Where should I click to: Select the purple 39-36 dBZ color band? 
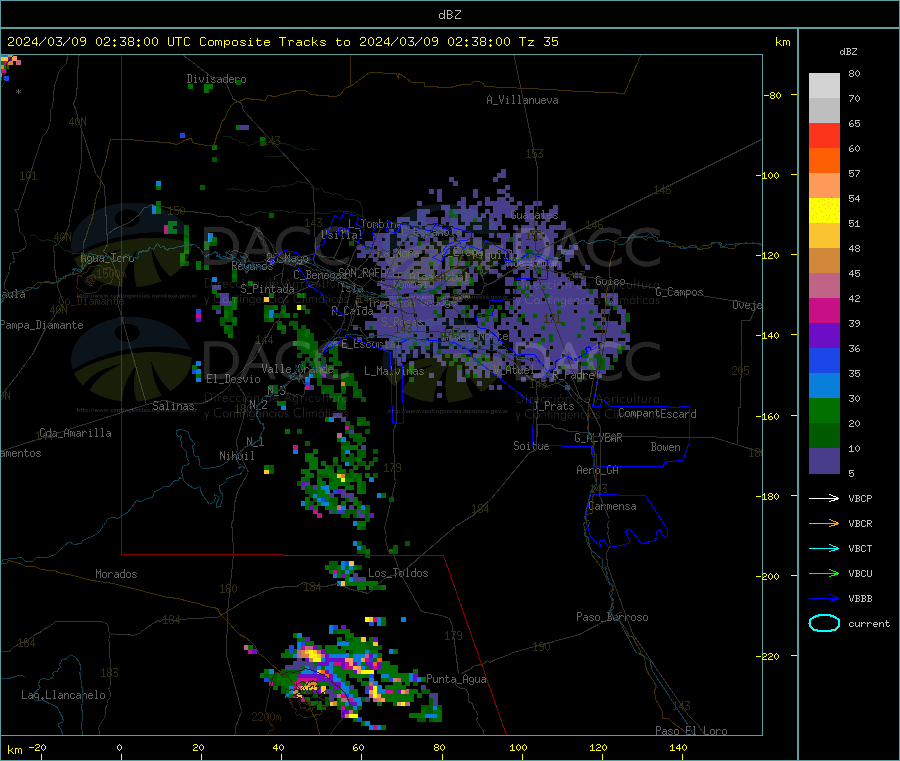(x=824, y=335)
